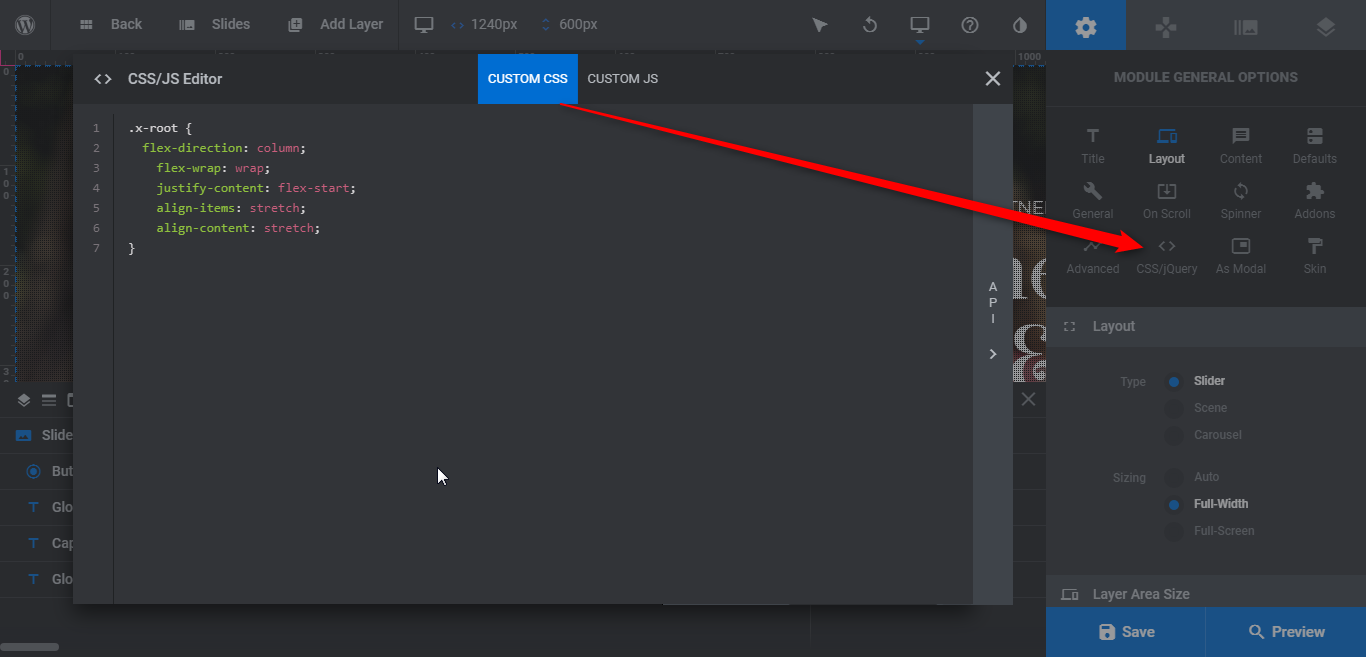Select the pointer selection tool
The height and width of the screenshot is (657, 1366).
pos(820,25)
